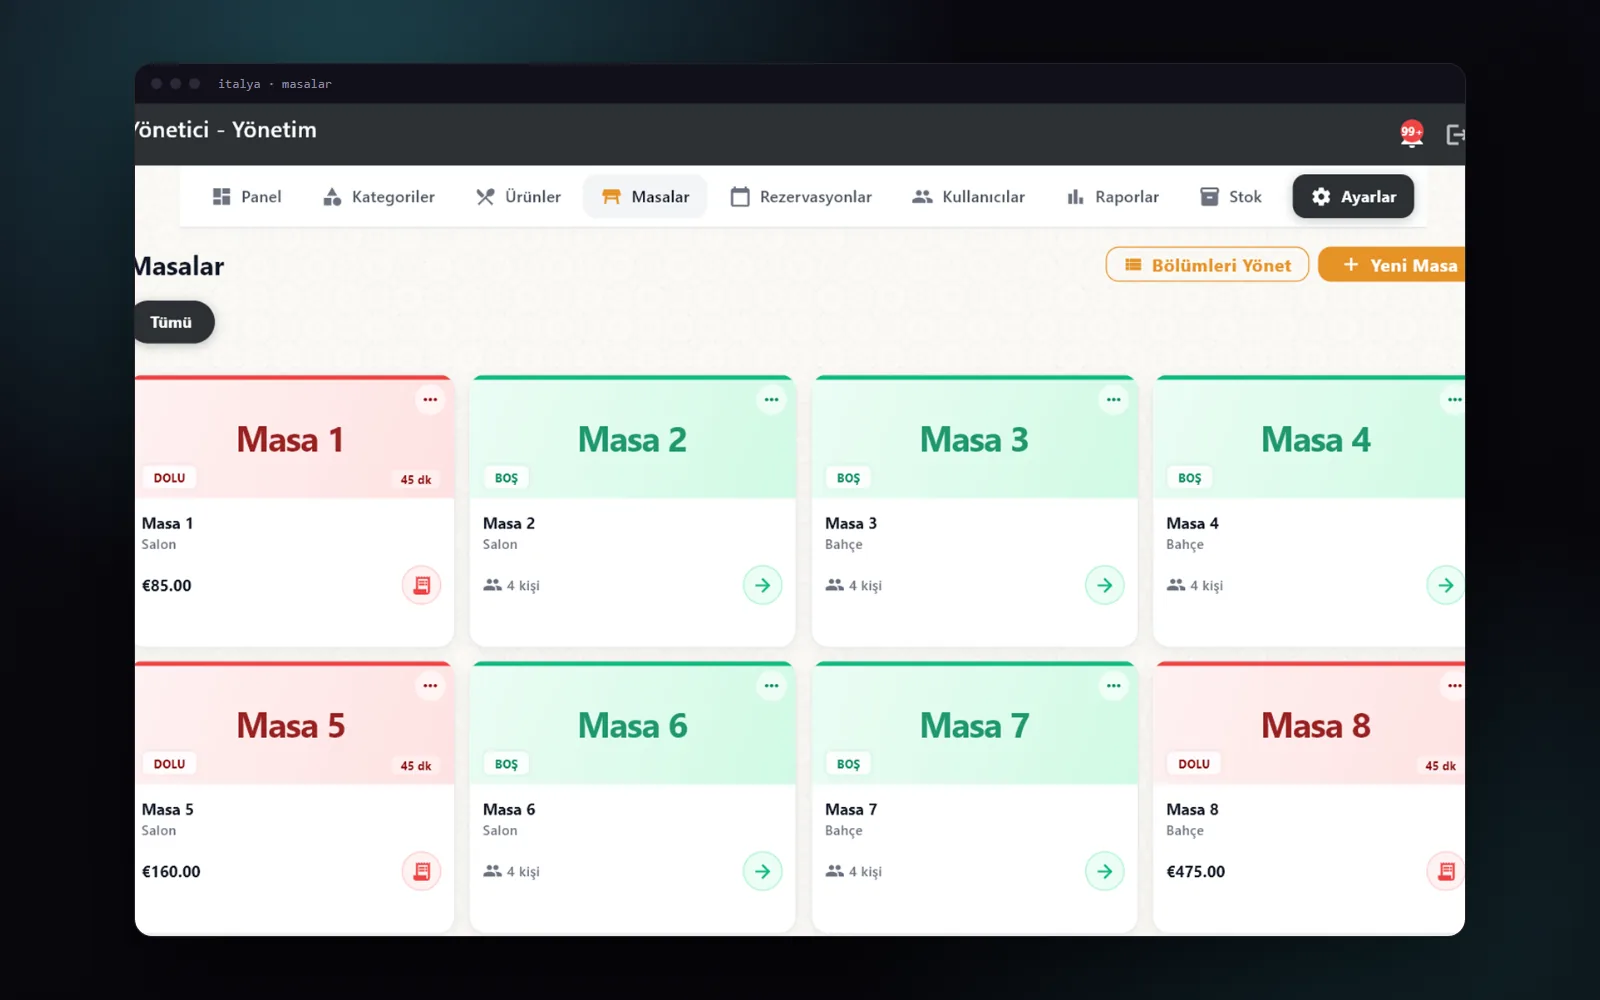
Task: Click the 45 dk timer on Masa 5
Action: point(416,766)
